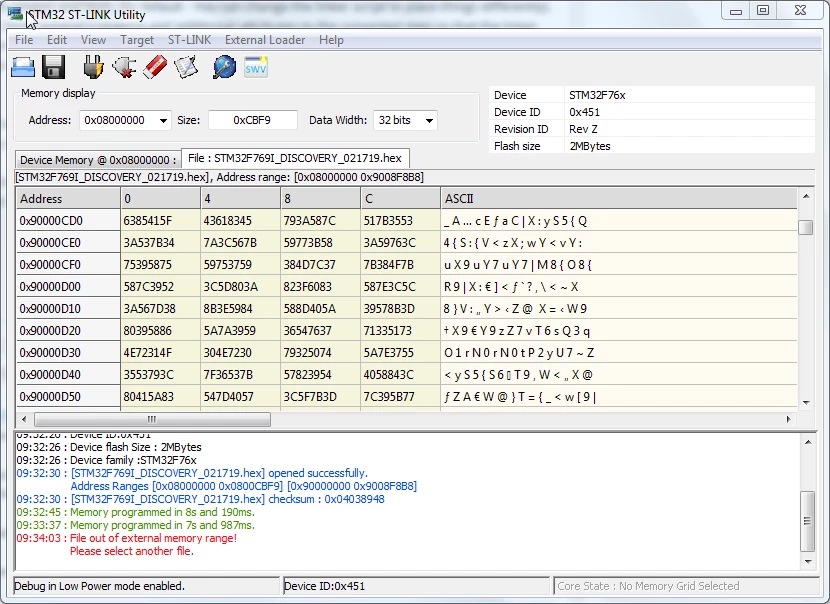Switch to Device Memory @ 0x08000000 tab
This screenshot has height=604, width=830.
[x=98, y=160]
